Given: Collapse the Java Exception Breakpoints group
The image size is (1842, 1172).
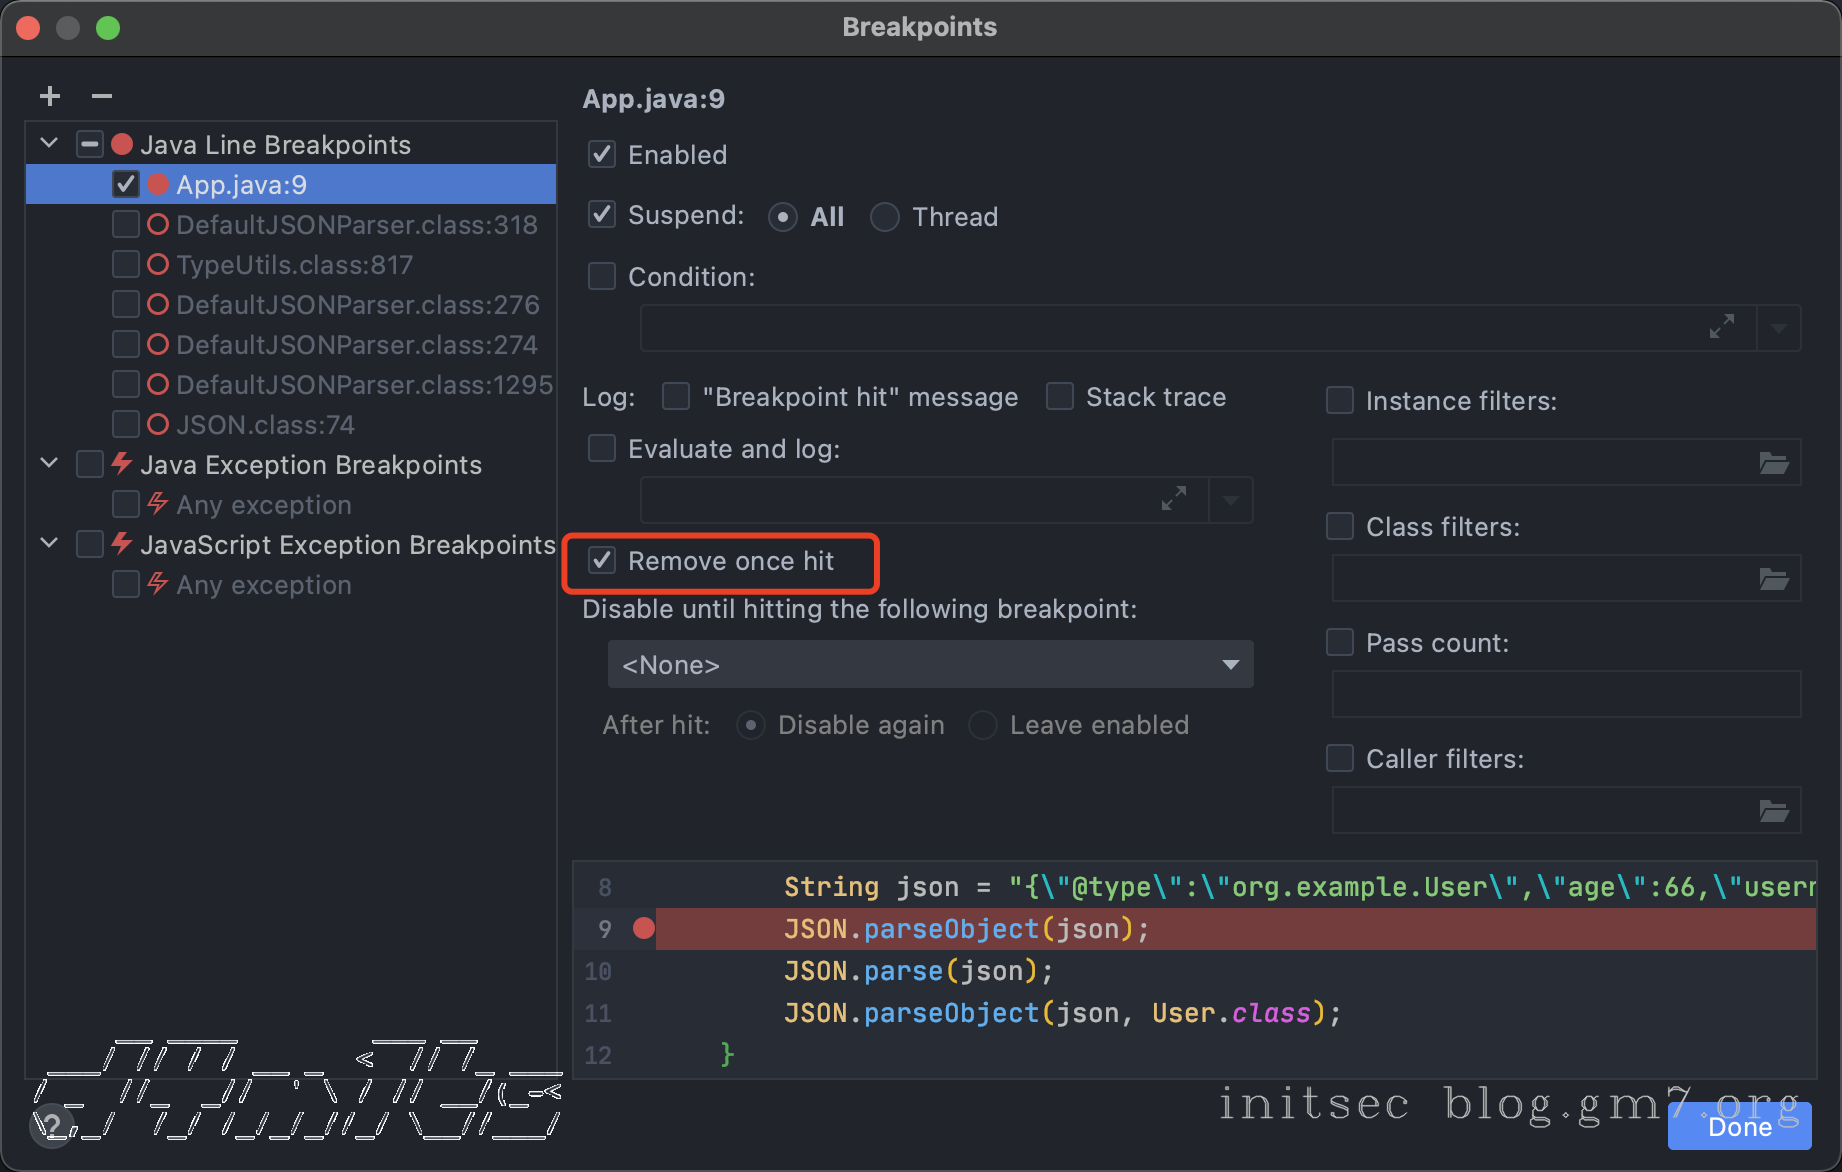Looking at the screenshot, I should tap(49, 464).
